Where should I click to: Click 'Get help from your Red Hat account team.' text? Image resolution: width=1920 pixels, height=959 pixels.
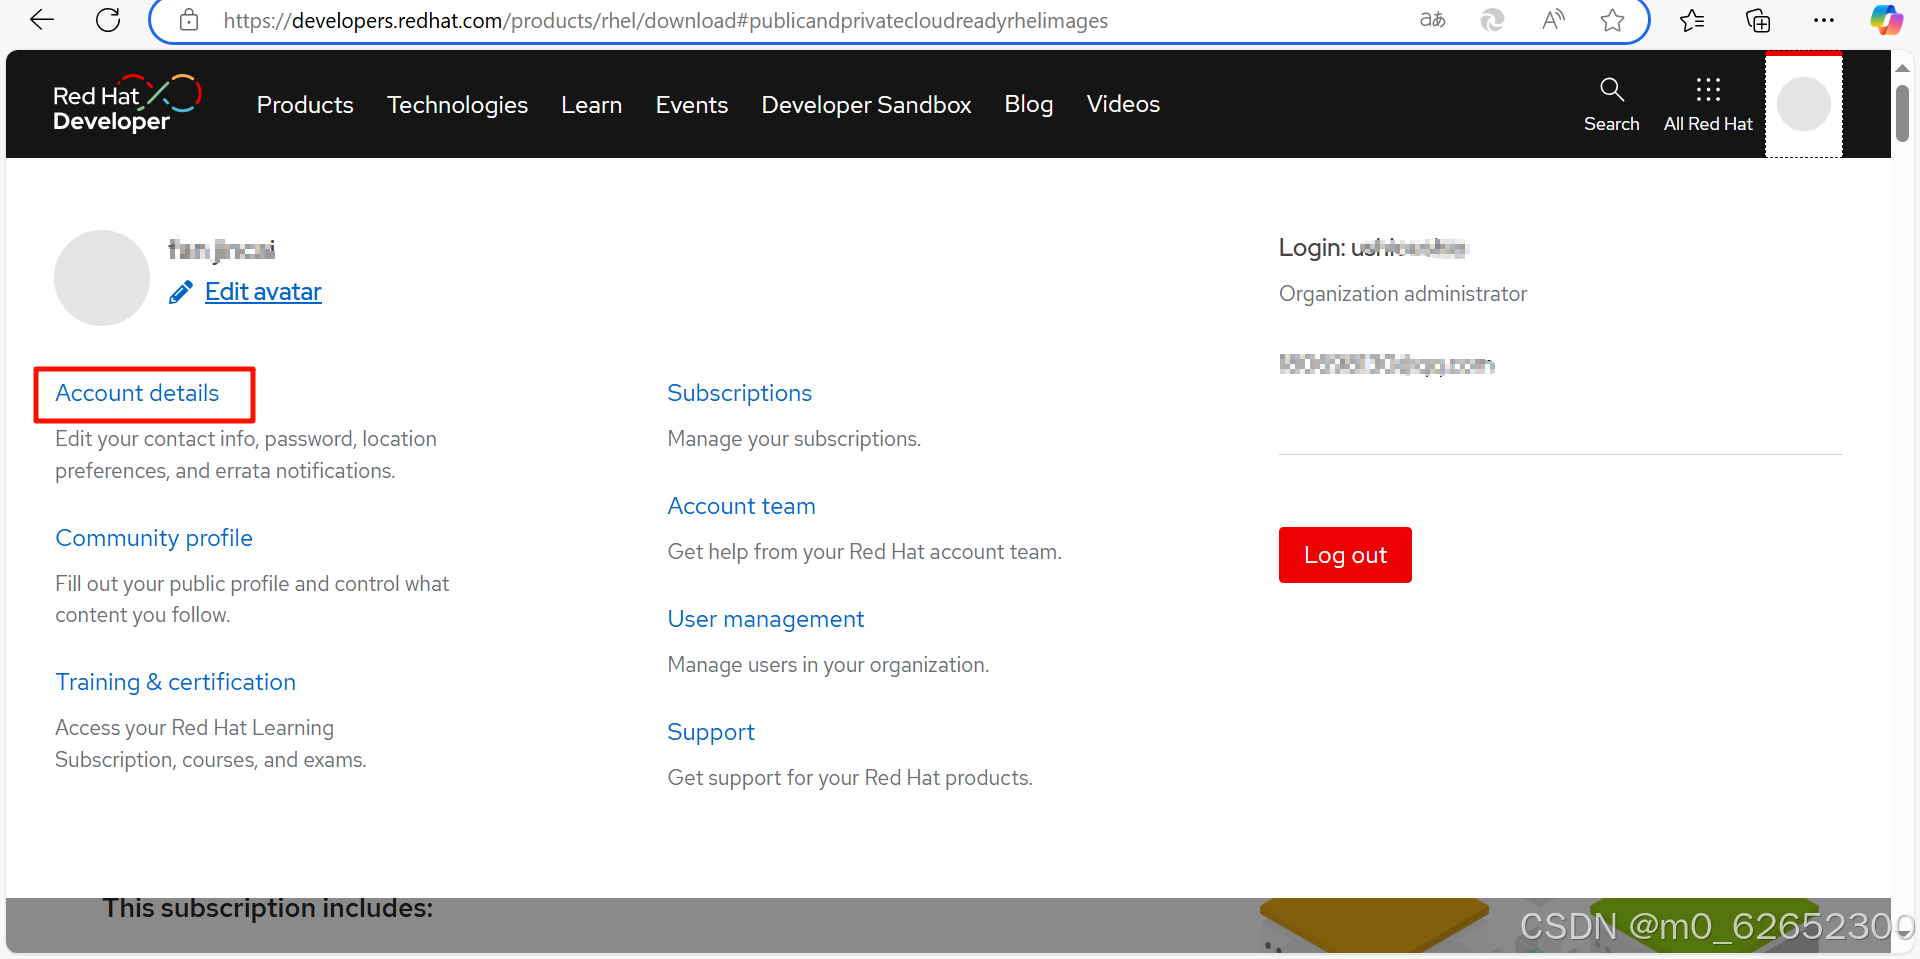(x=864, y=552)
